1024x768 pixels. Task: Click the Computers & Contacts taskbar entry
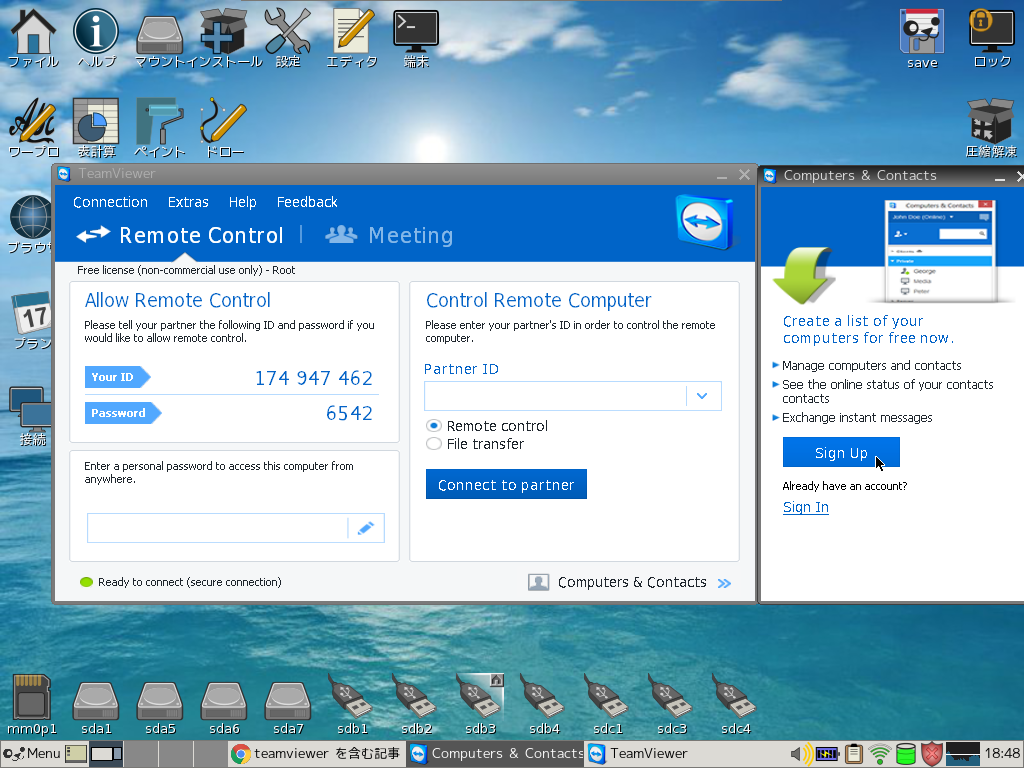tap(496, 754)
